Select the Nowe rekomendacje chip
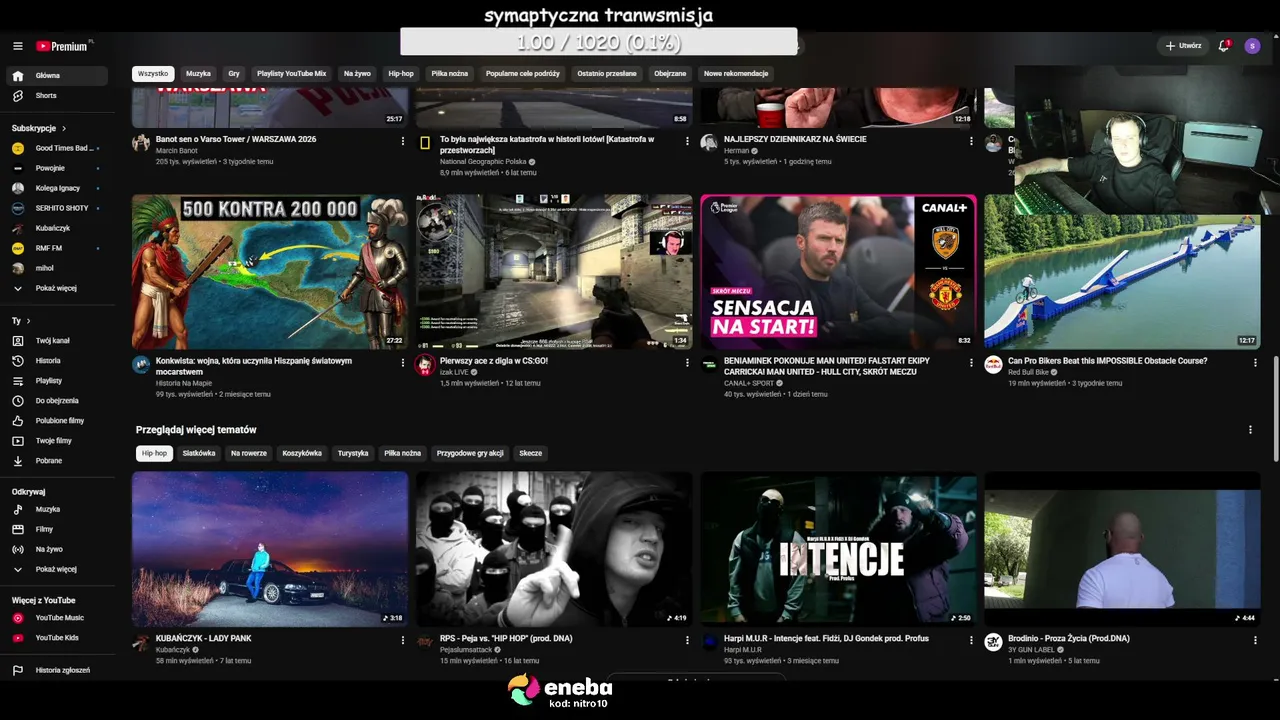Image resolution: width=1280 pixels, height=720 pixels. pyautogui.click(x=736, y=74)
